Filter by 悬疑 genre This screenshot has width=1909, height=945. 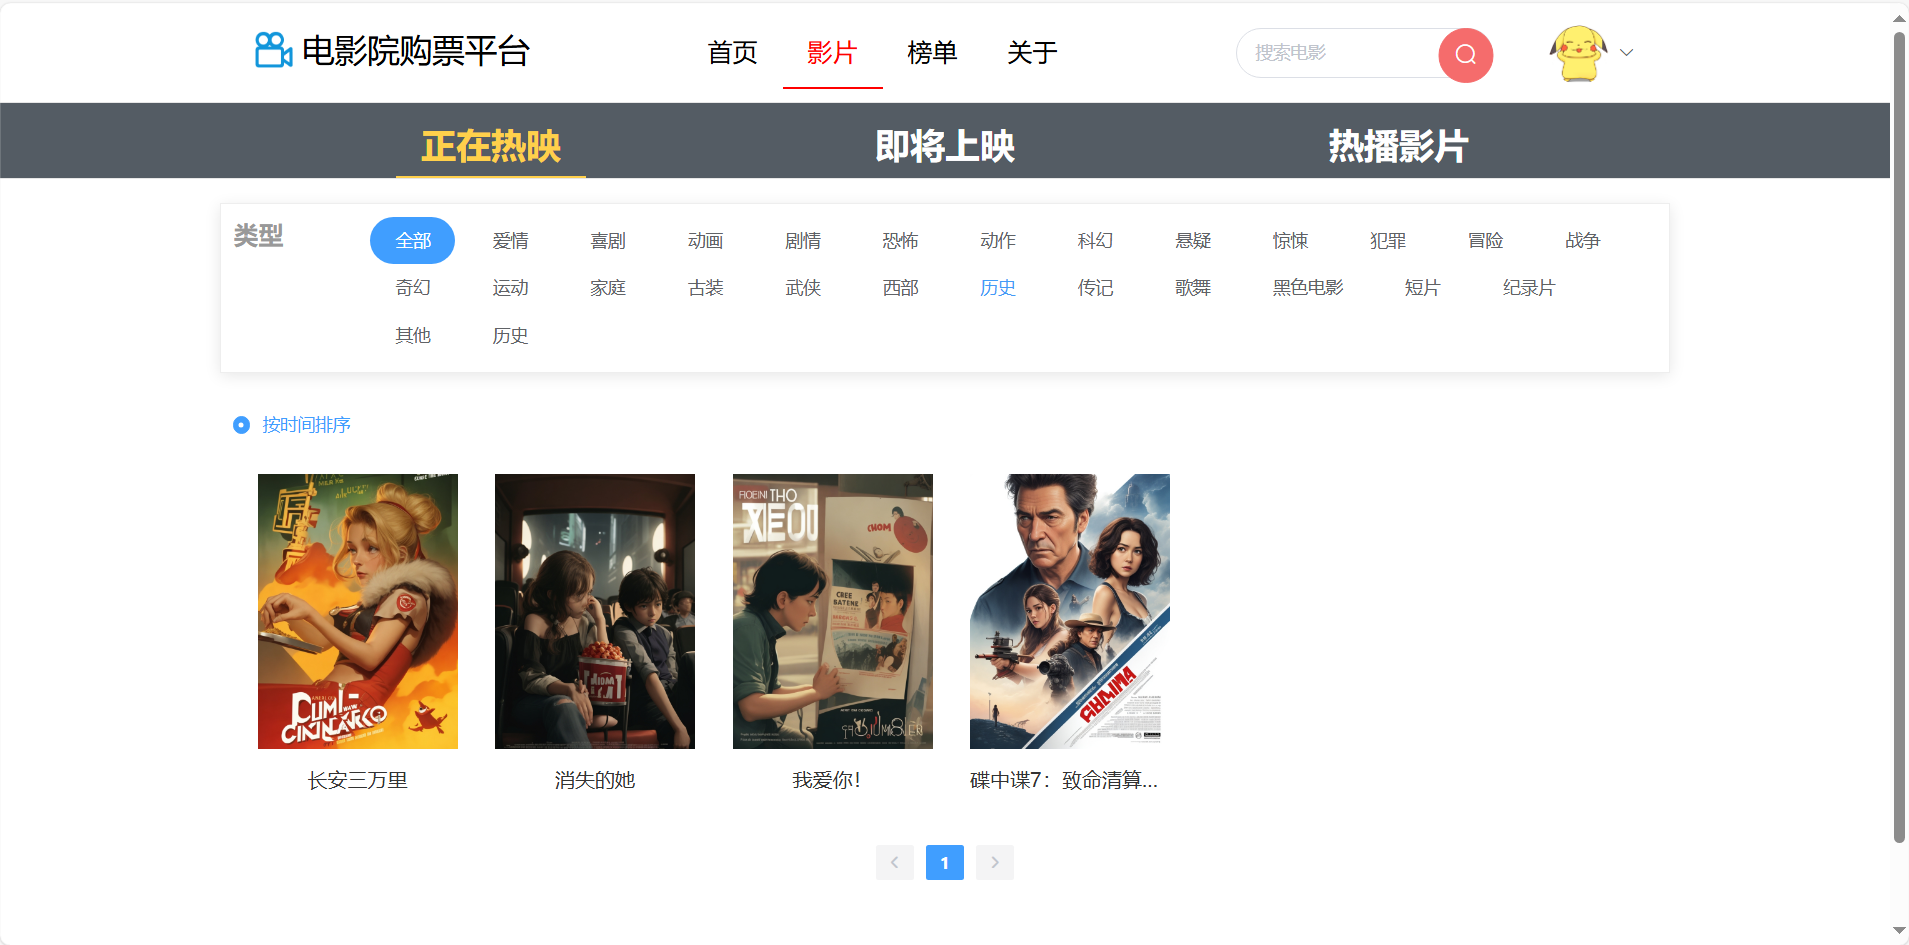coord(1193,241)
